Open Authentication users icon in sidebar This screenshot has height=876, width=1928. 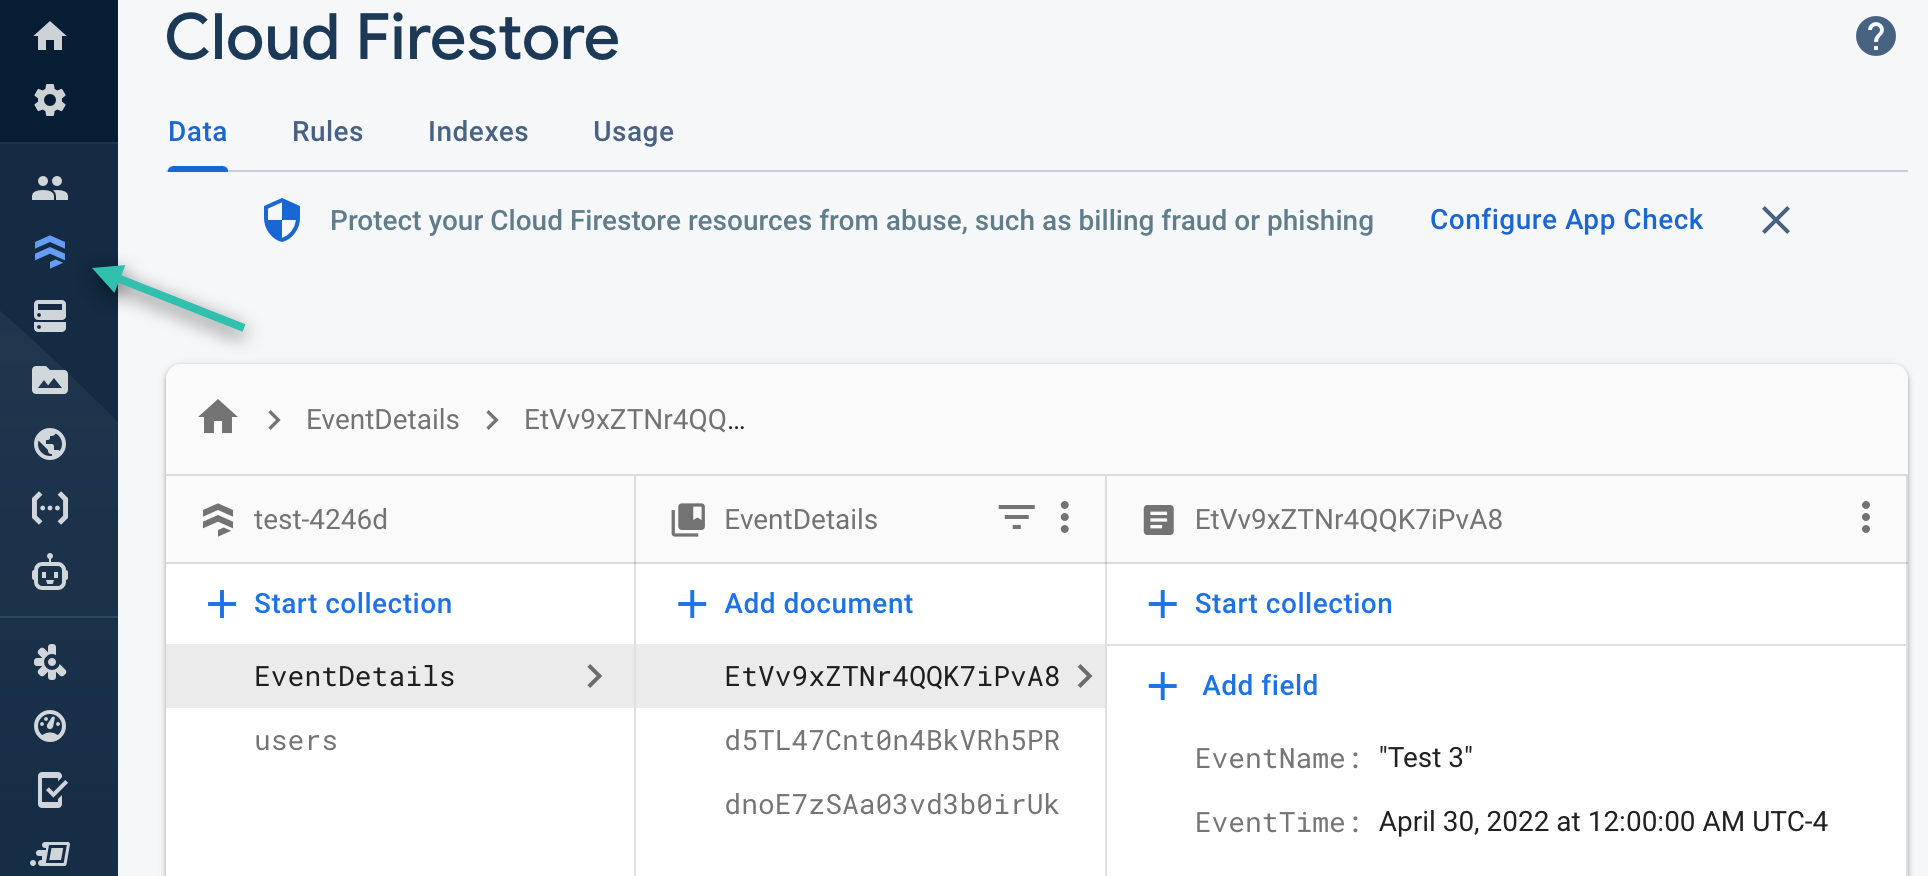coord(50,187)
